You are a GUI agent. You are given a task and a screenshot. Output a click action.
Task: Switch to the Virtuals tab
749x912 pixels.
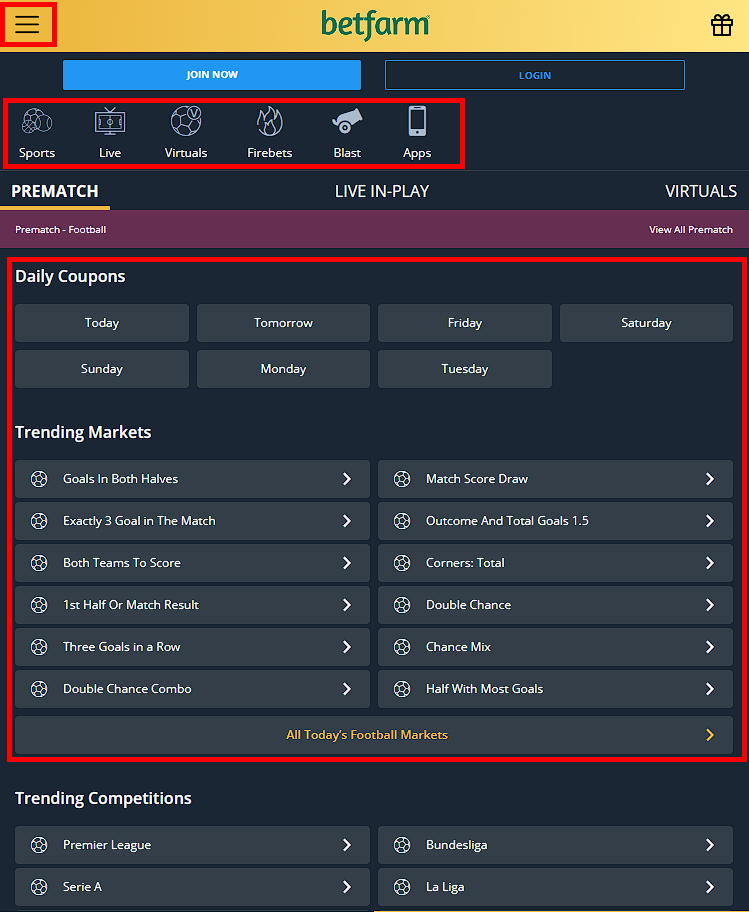coord(700,191)
